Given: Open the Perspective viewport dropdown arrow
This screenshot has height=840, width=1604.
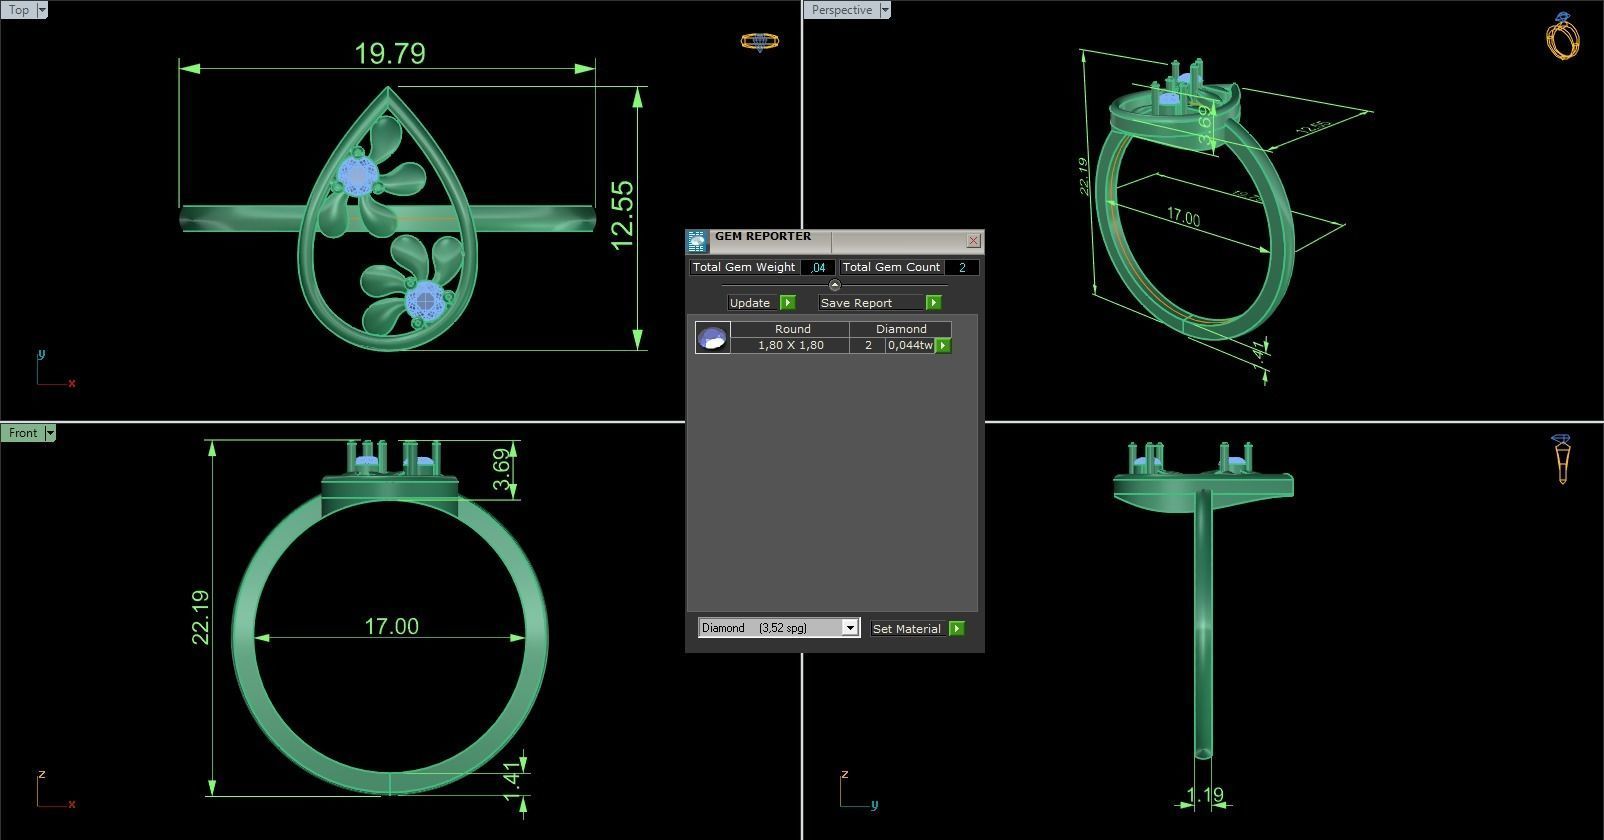Looking at the screenshot, I should coord(885,10).
